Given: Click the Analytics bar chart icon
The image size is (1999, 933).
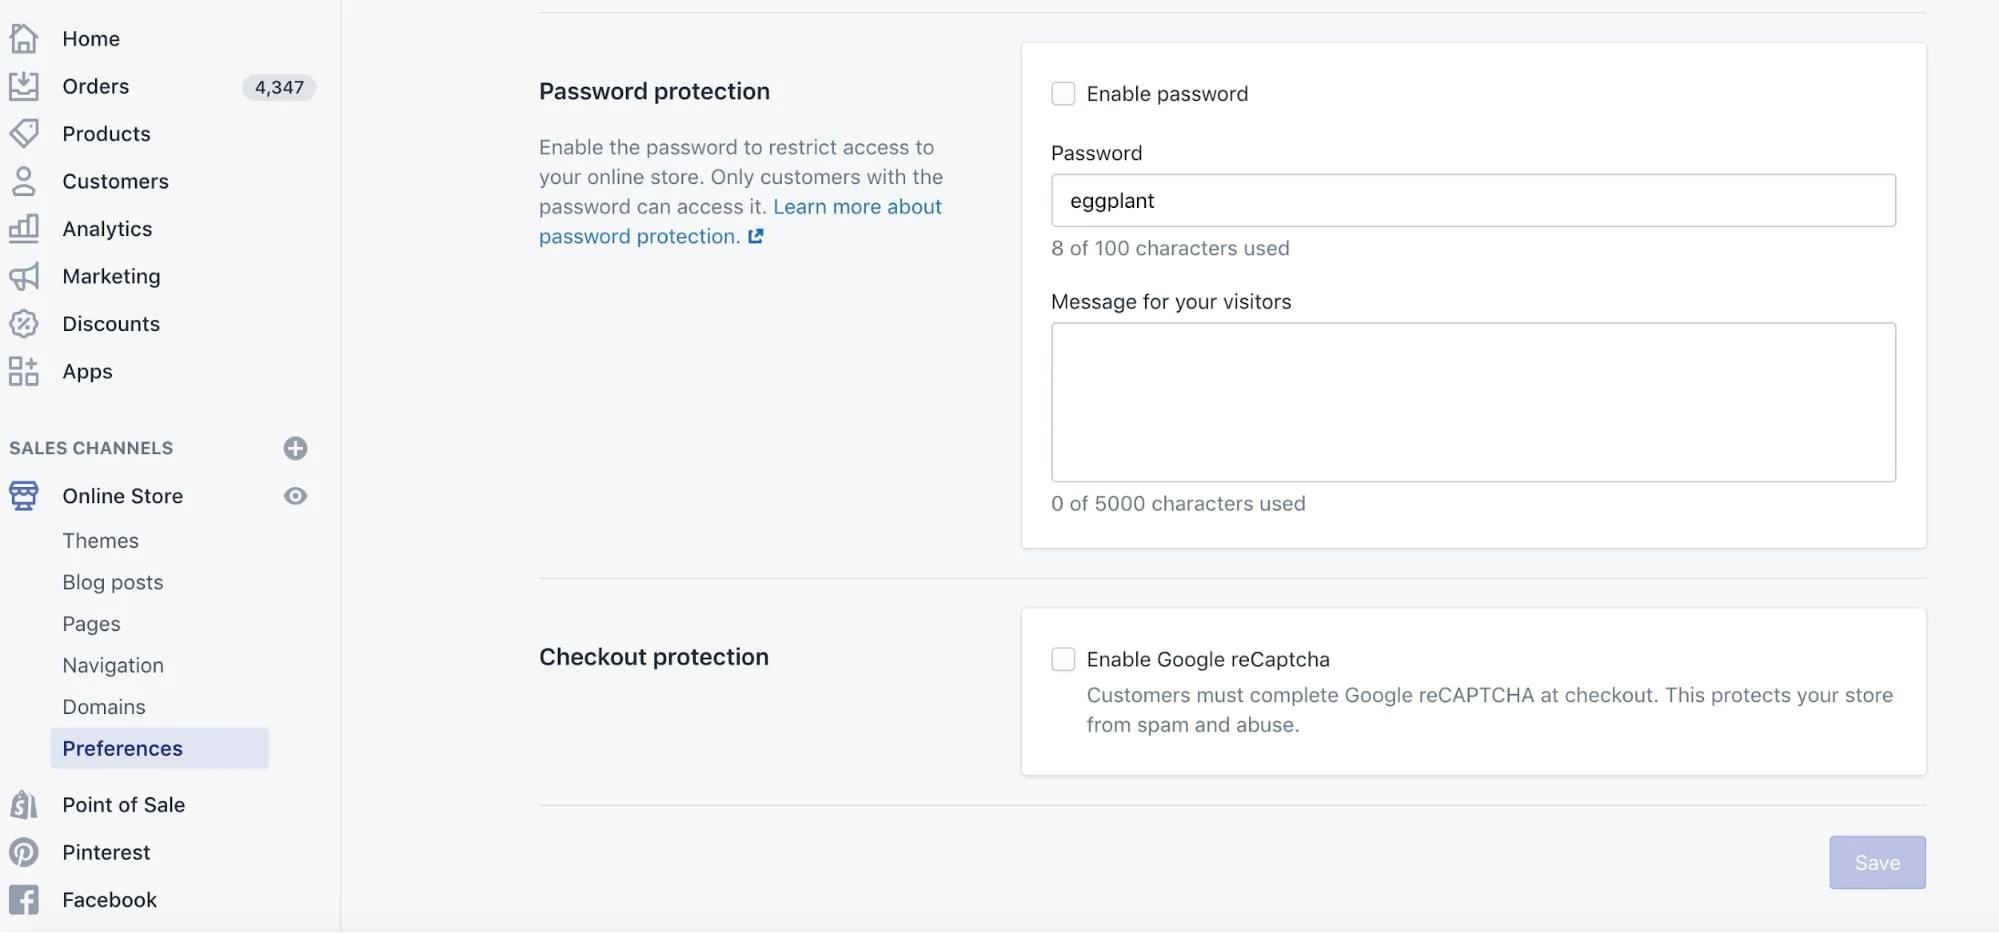Looking at the screenshot, I should coord(24,229).
